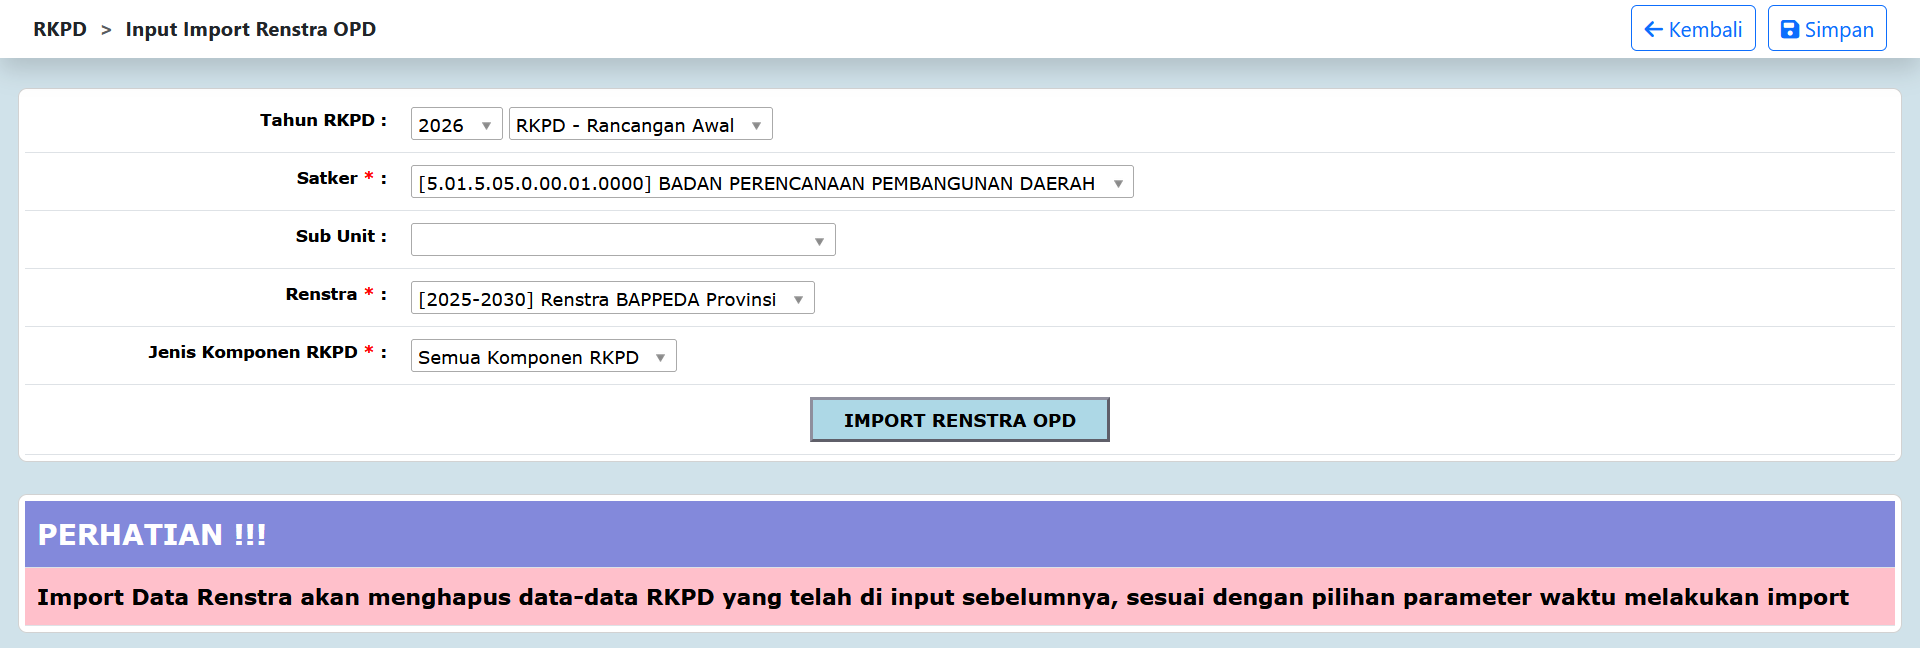This screenshot has width=1920, height=648.
Task: Click the Satker field label
Action: 341,178
